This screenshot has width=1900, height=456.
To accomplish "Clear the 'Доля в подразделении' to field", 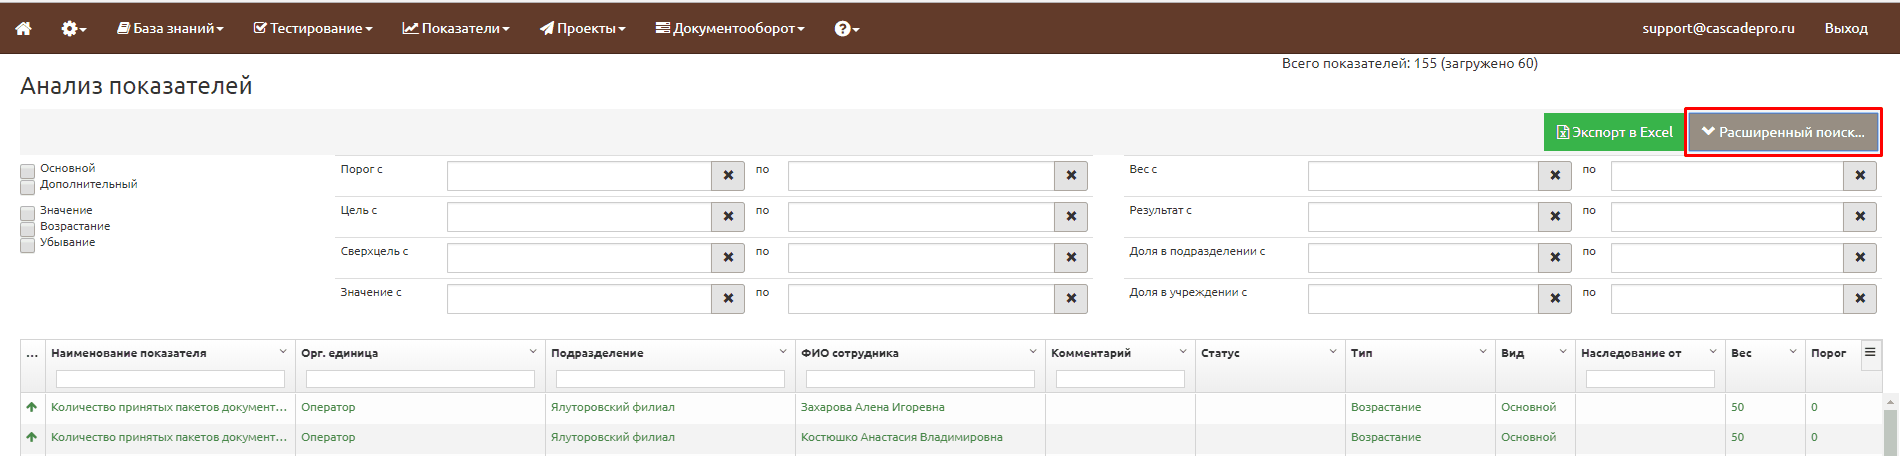I will pos(1860,258).
